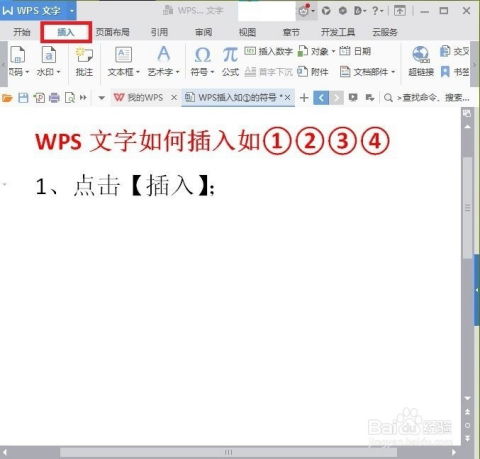The image size is (480, 459).
Task: Switch to the 开始 ribbon tab
Action: coord(22,32)
